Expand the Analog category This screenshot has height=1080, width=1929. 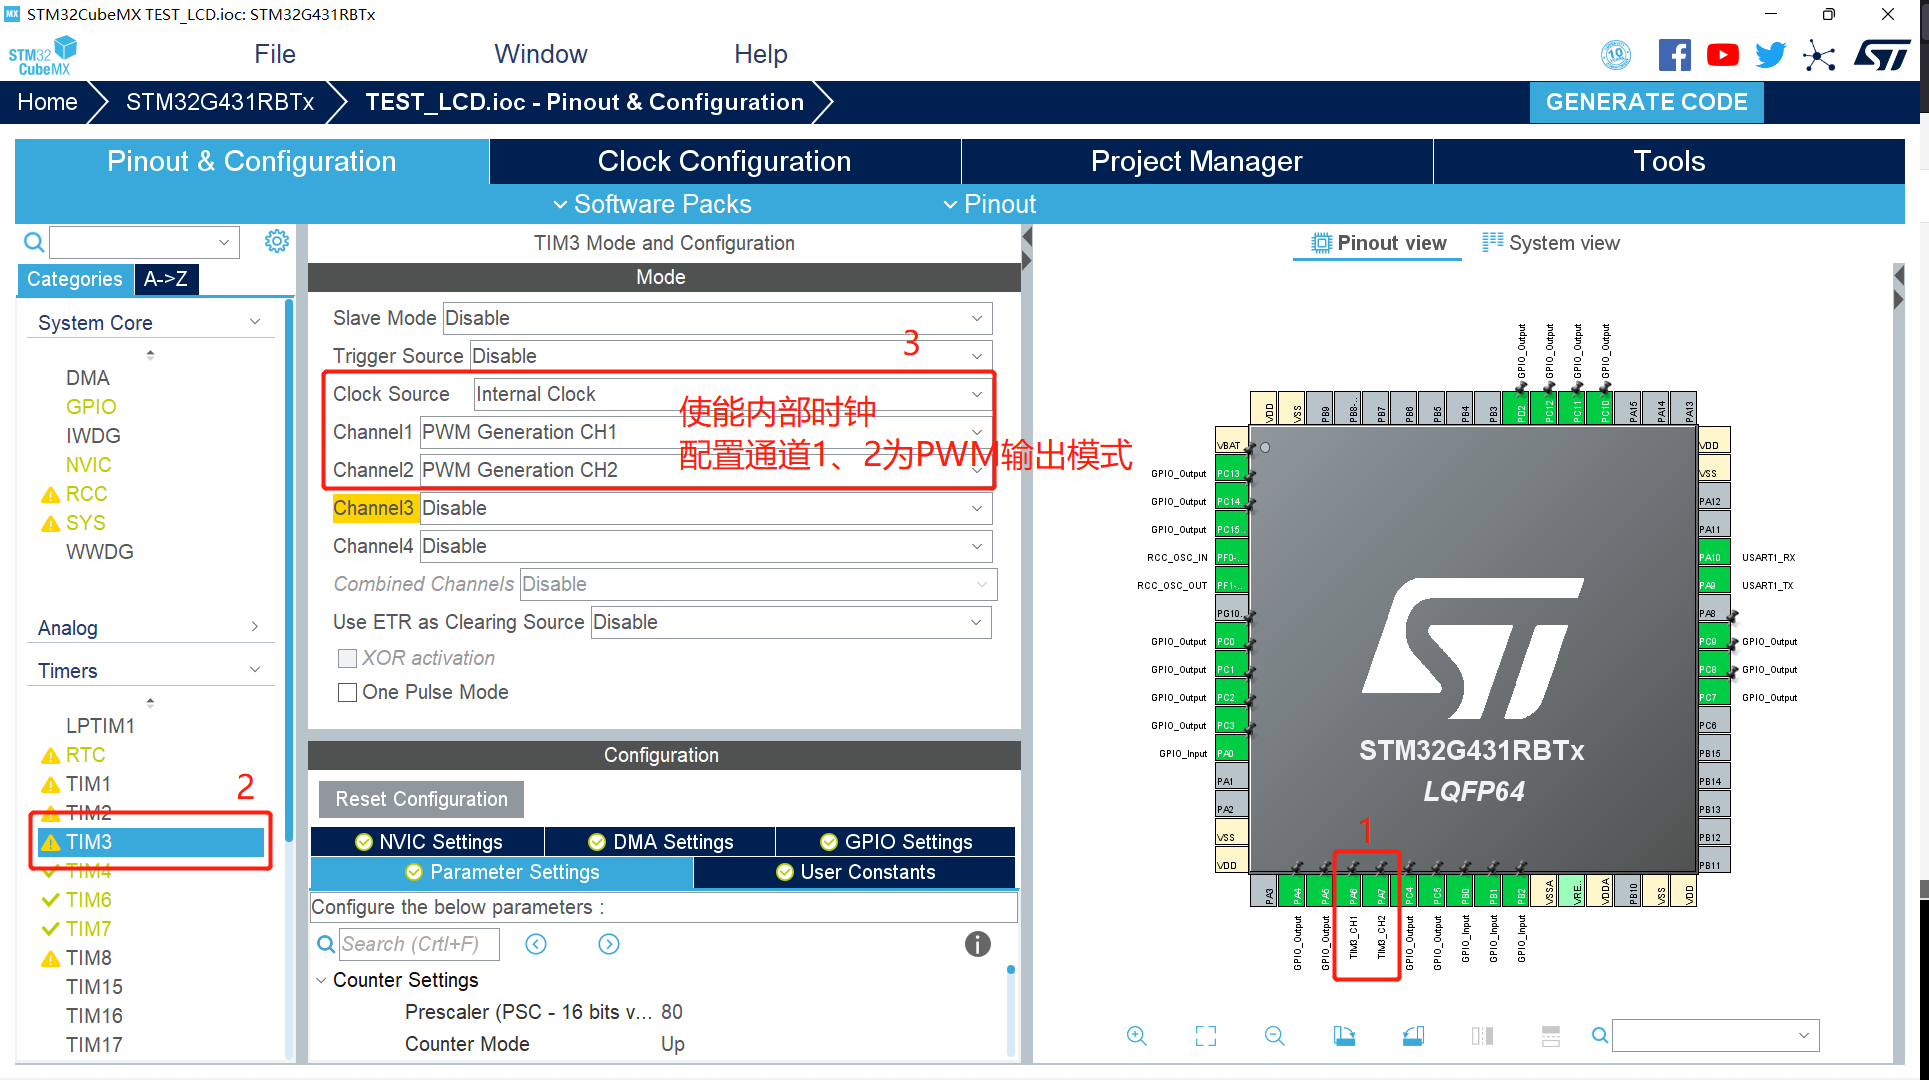[x=255, y=627]
